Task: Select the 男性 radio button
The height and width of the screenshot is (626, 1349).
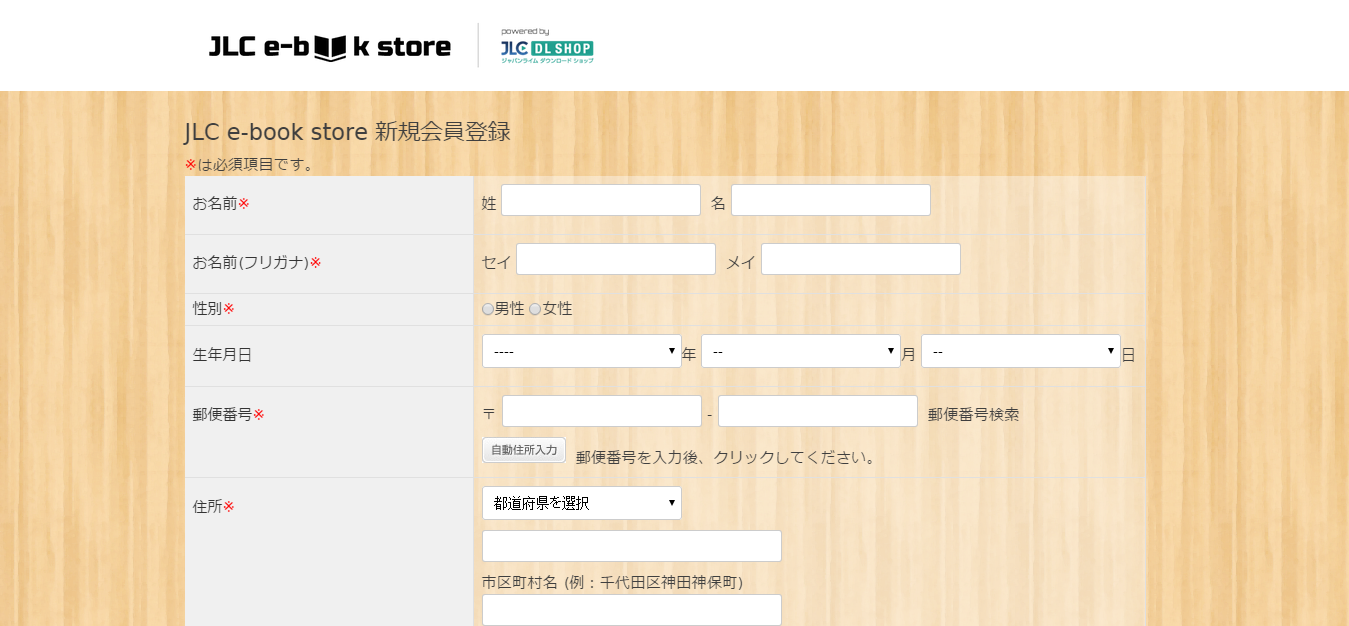Action: point(488,309)
